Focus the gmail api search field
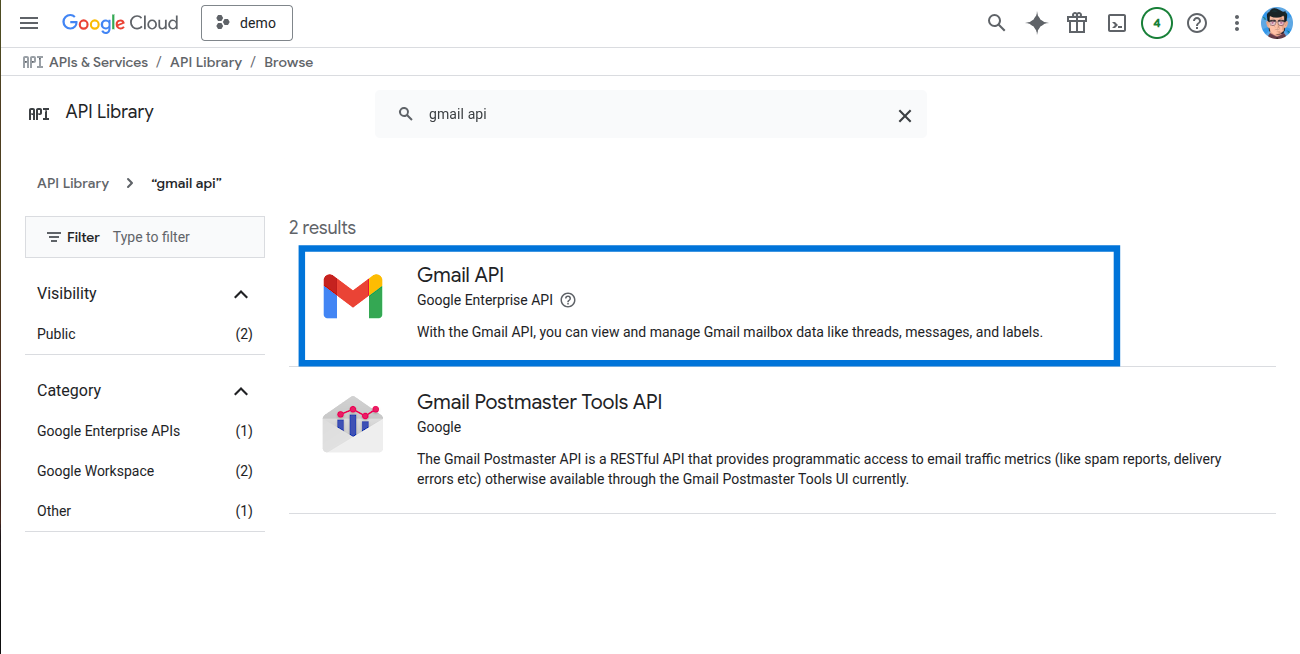 pyautogui.click(x=651, y=114)
